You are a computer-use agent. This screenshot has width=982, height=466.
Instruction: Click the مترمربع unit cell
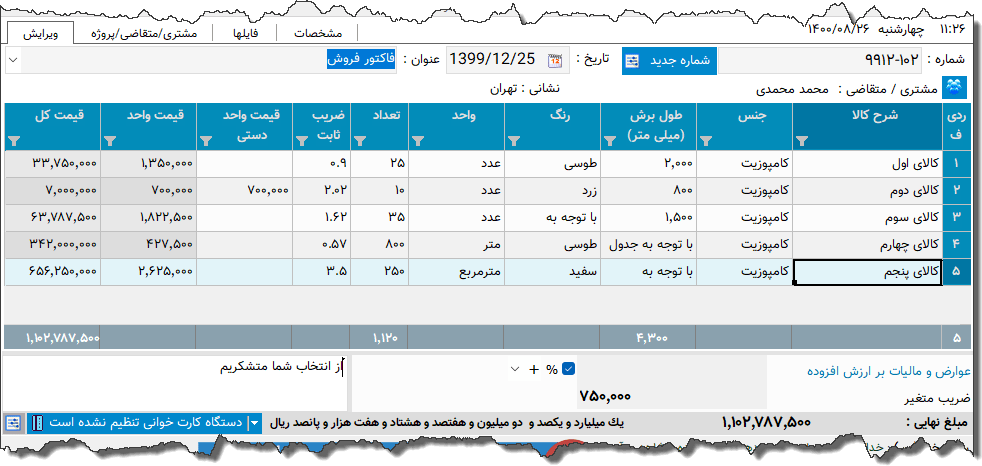click(456, 272)
